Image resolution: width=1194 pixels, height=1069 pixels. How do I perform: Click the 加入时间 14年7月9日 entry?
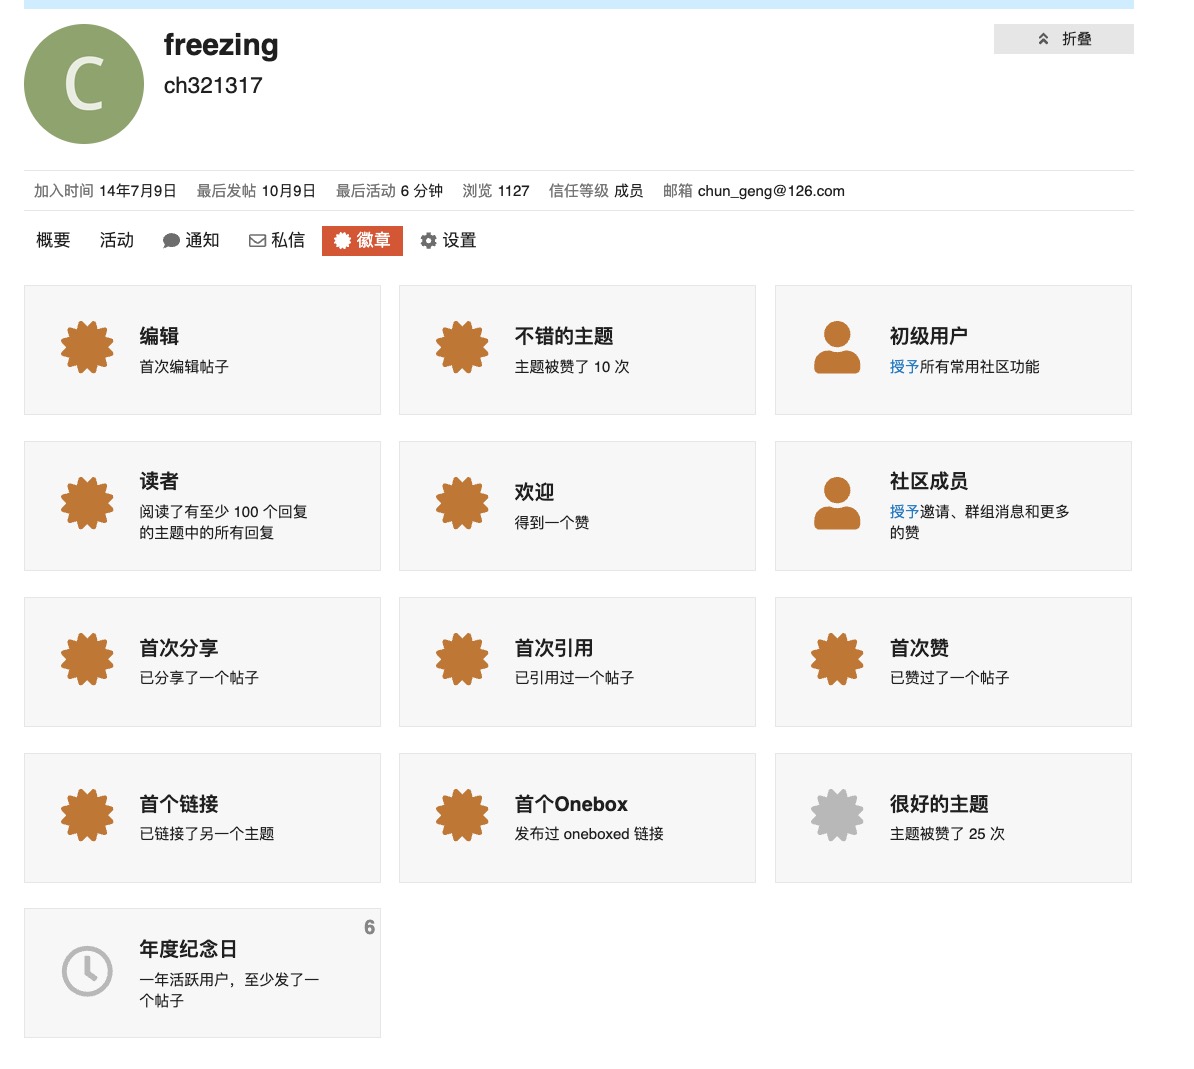click(105, 191)
